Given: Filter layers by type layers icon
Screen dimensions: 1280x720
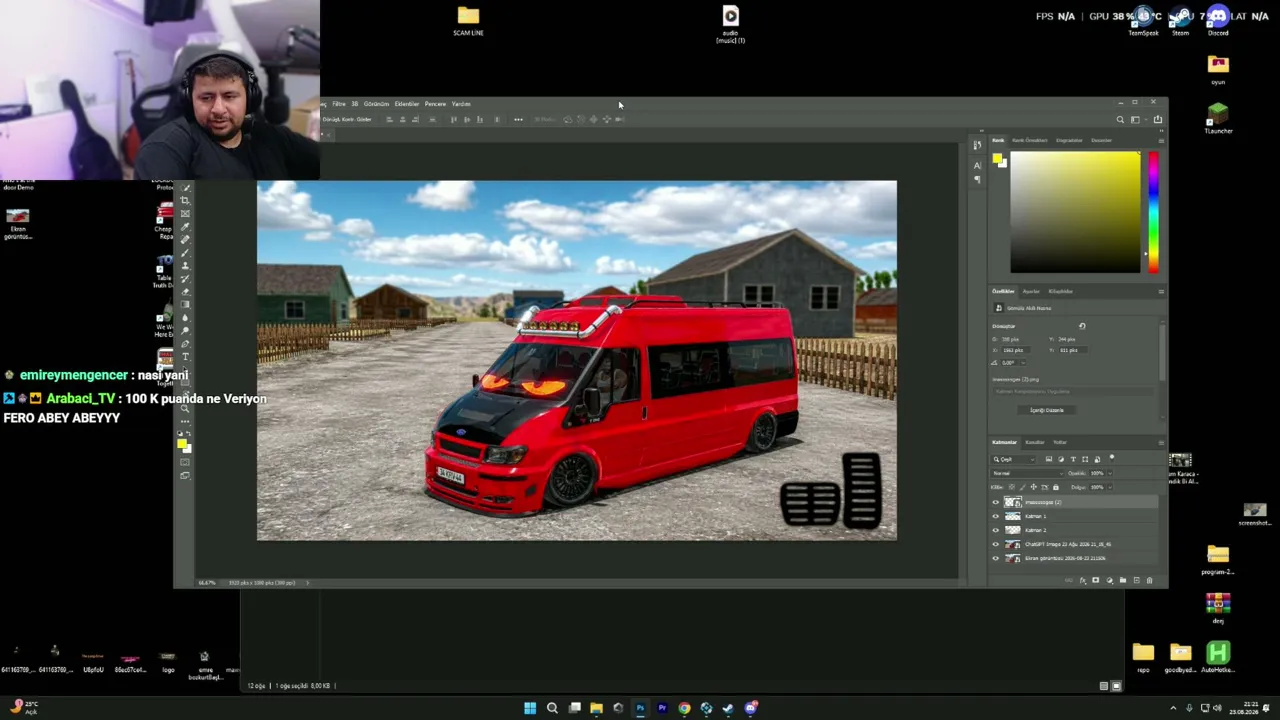Looking at the screenshot, I should (x=1073, y=459).
